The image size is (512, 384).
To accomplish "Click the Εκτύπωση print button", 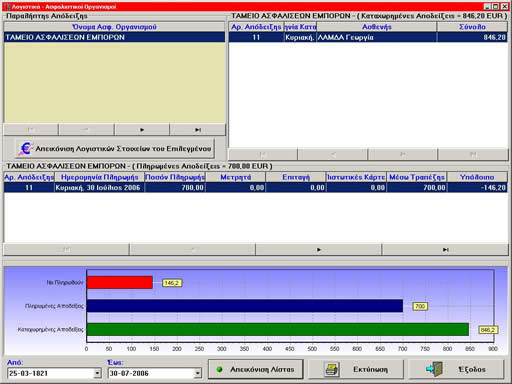I will (x=356, y=369).
